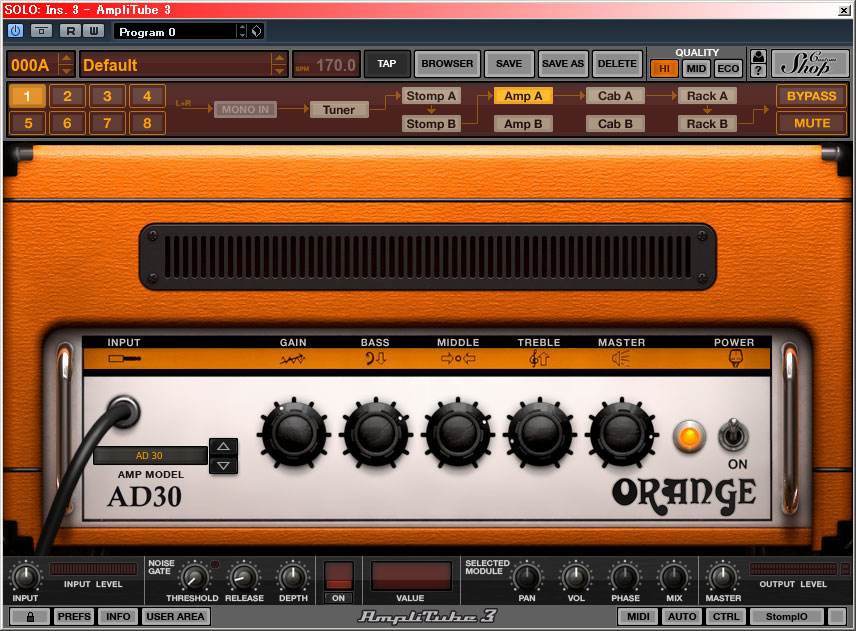Image resolution: width=856 pixels, height=631 pixels.
Task: Open the preset BROWSER
Action: 447,64
